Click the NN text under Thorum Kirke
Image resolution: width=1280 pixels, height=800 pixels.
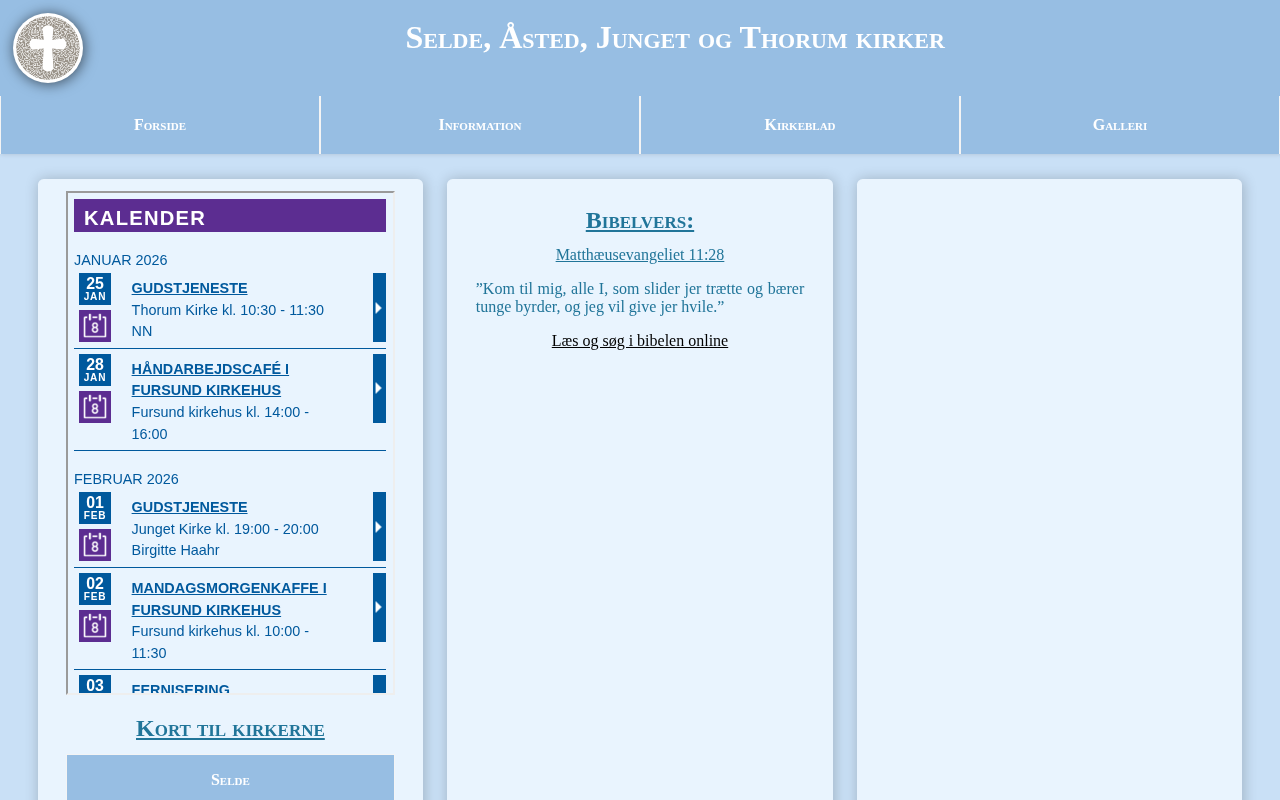point(142,331)
